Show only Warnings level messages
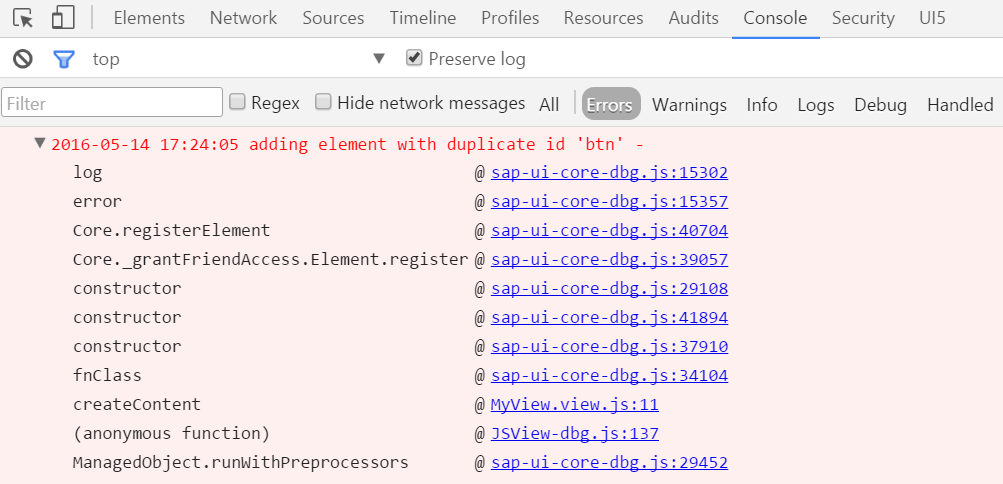The image size is (1003, 484). [x=689, y=104]
